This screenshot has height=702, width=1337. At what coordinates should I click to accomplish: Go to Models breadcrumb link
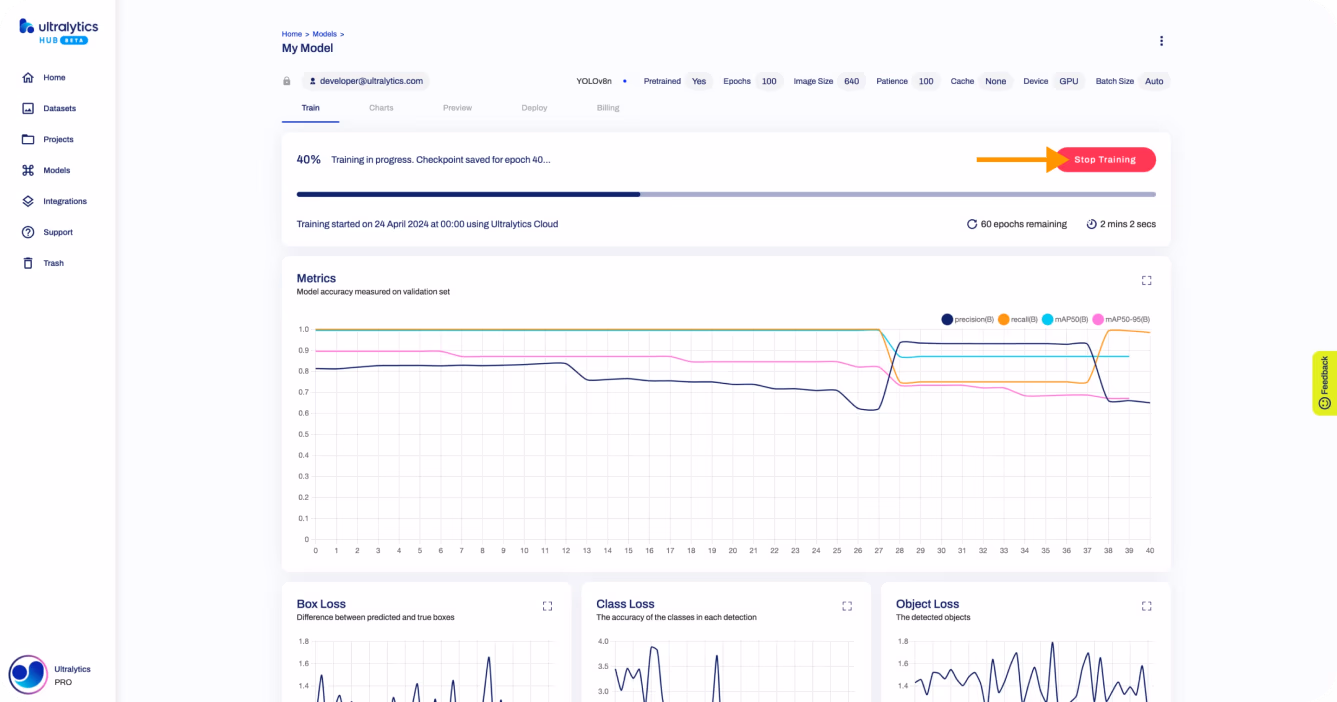click(x=324, y=34)
